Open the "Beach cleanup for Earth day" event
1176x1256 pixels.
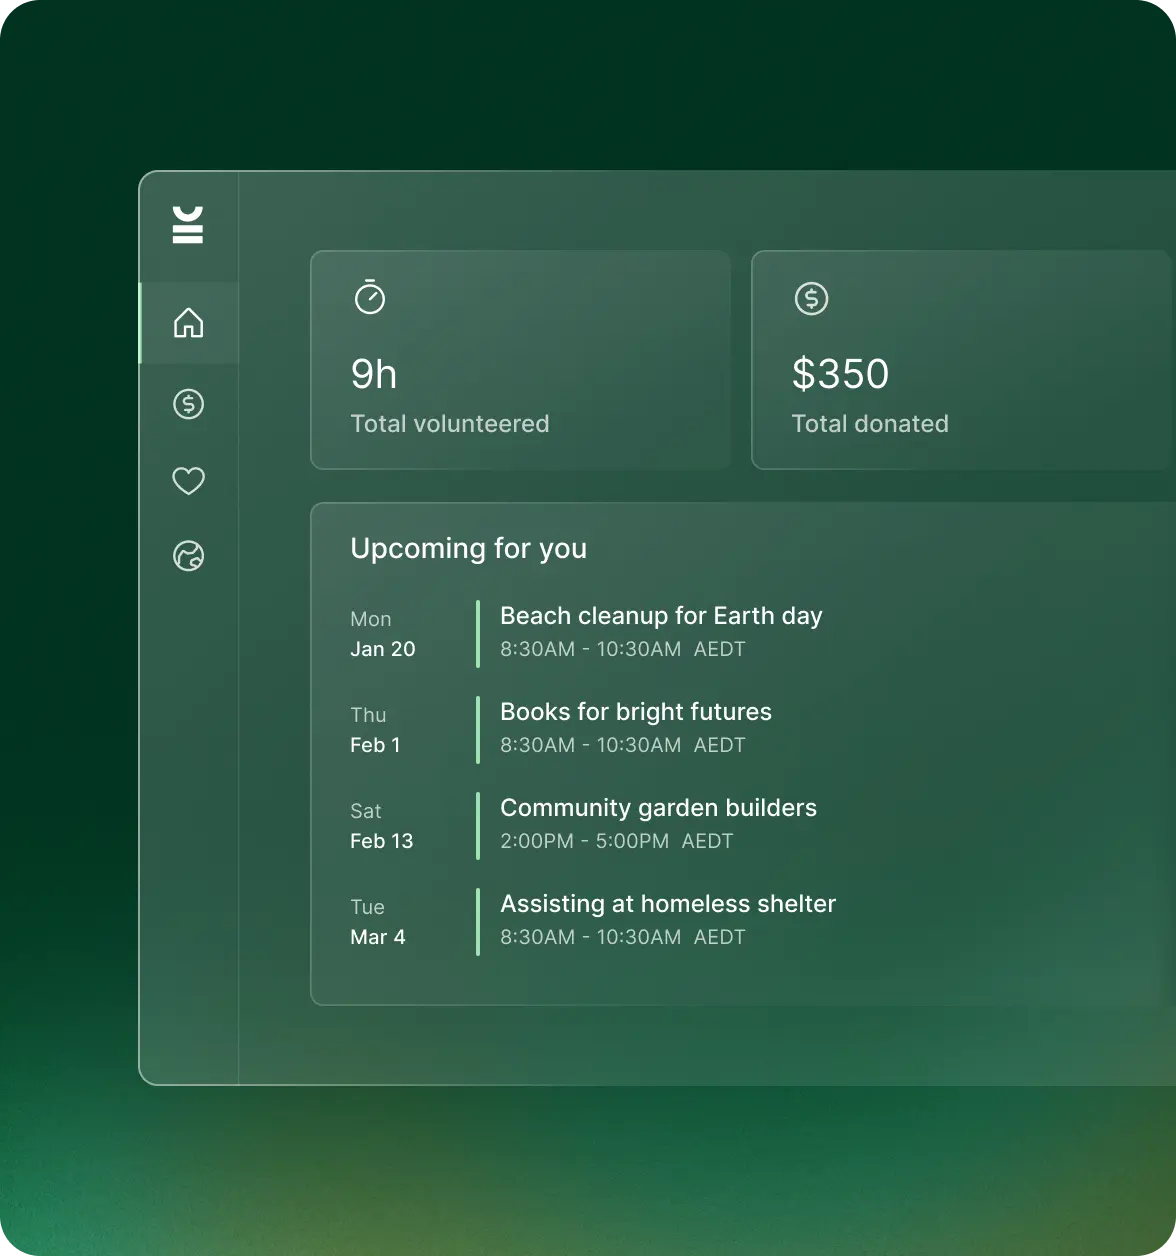pos(661,616)
